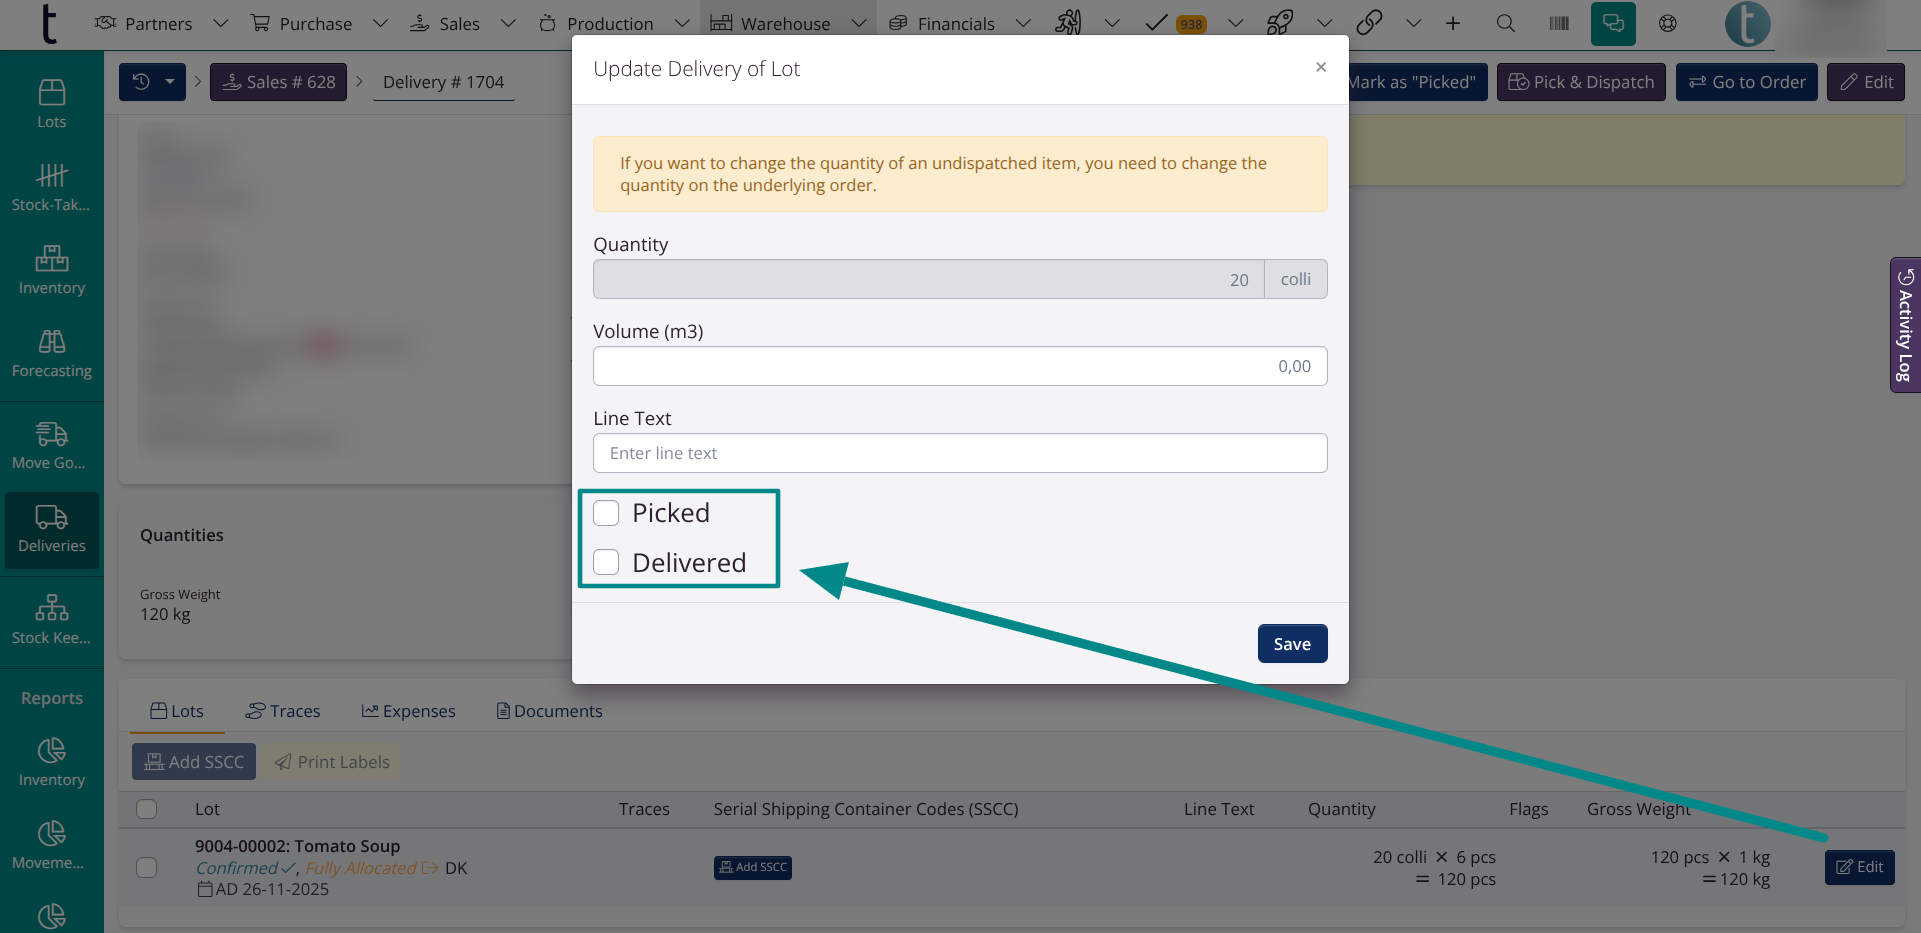
Task: Open the Documents tab
Action: (x=548, y=710)
